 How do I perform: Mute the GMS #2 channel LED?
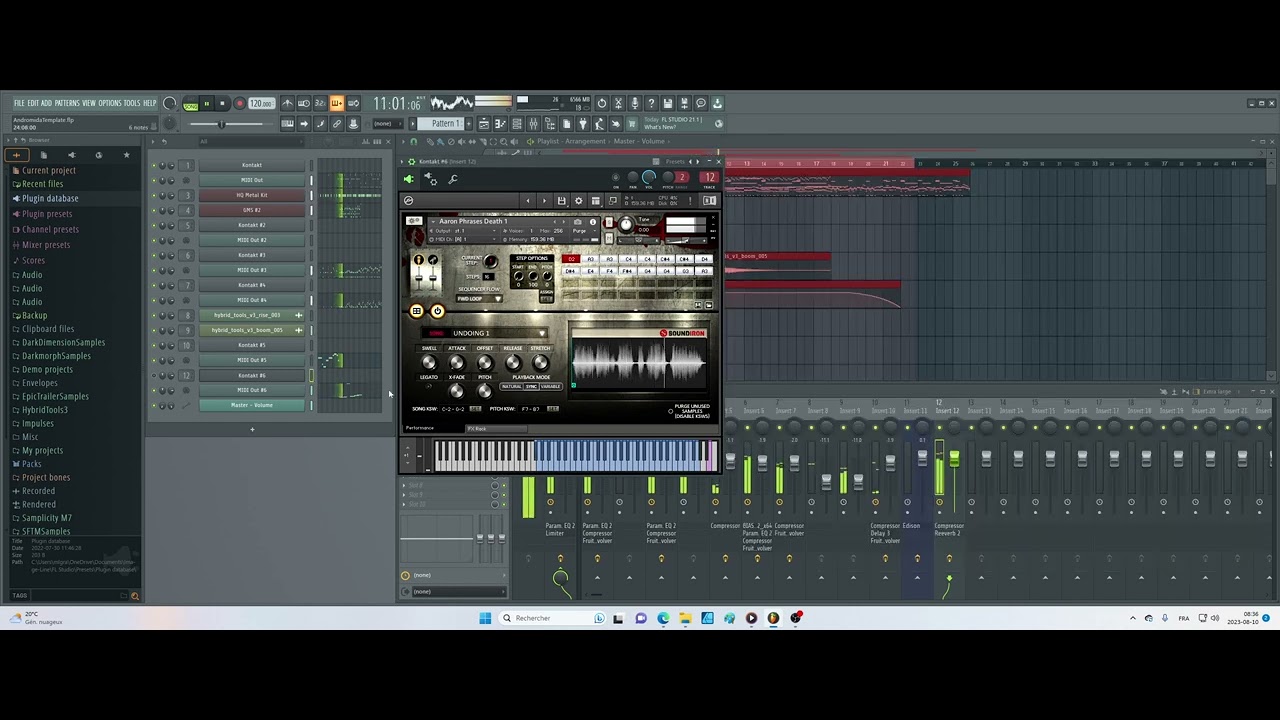154,210
